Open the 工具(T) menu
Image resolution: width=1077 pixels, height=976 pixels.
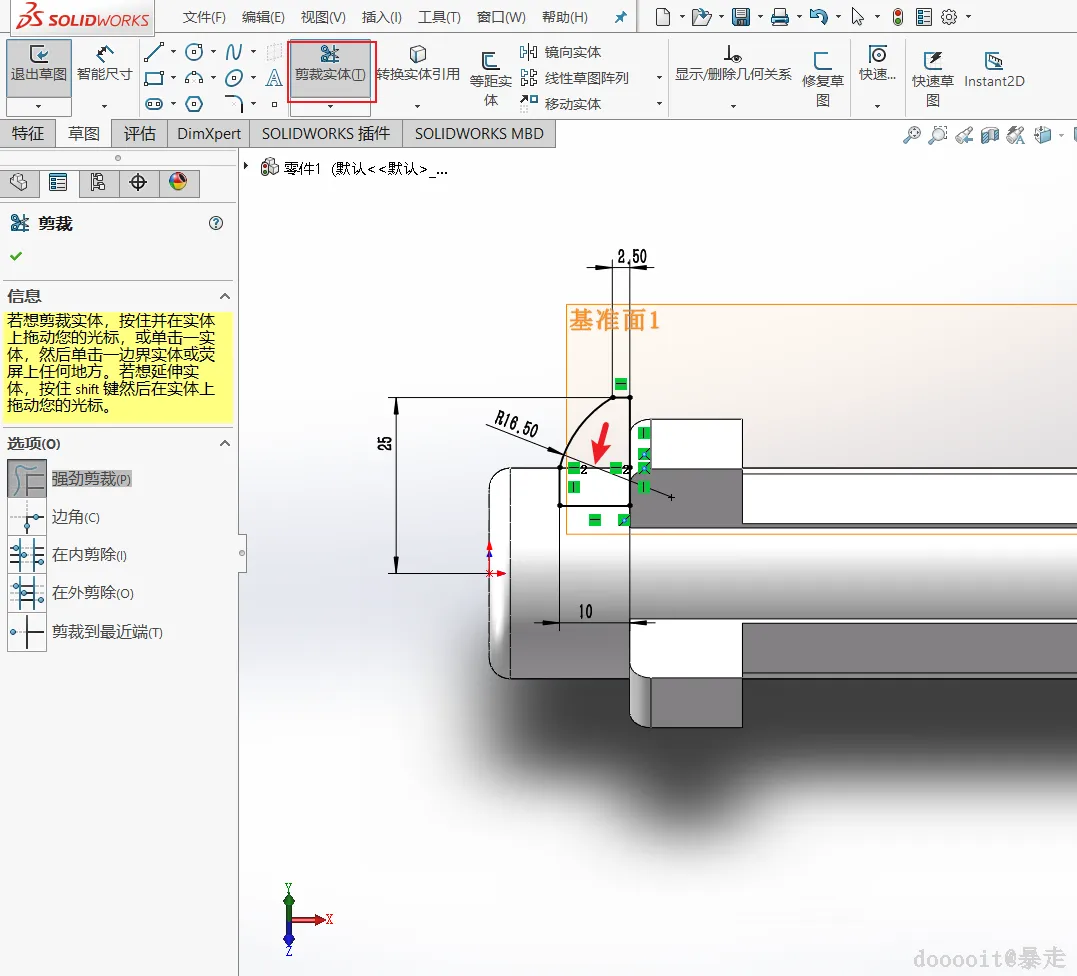pos(439,17)
